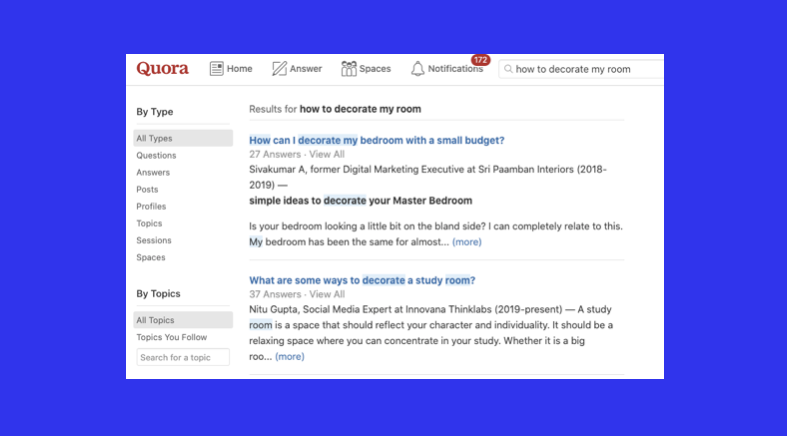Open the Notifications nav label
787x436 pixels.
pos(455,69)
